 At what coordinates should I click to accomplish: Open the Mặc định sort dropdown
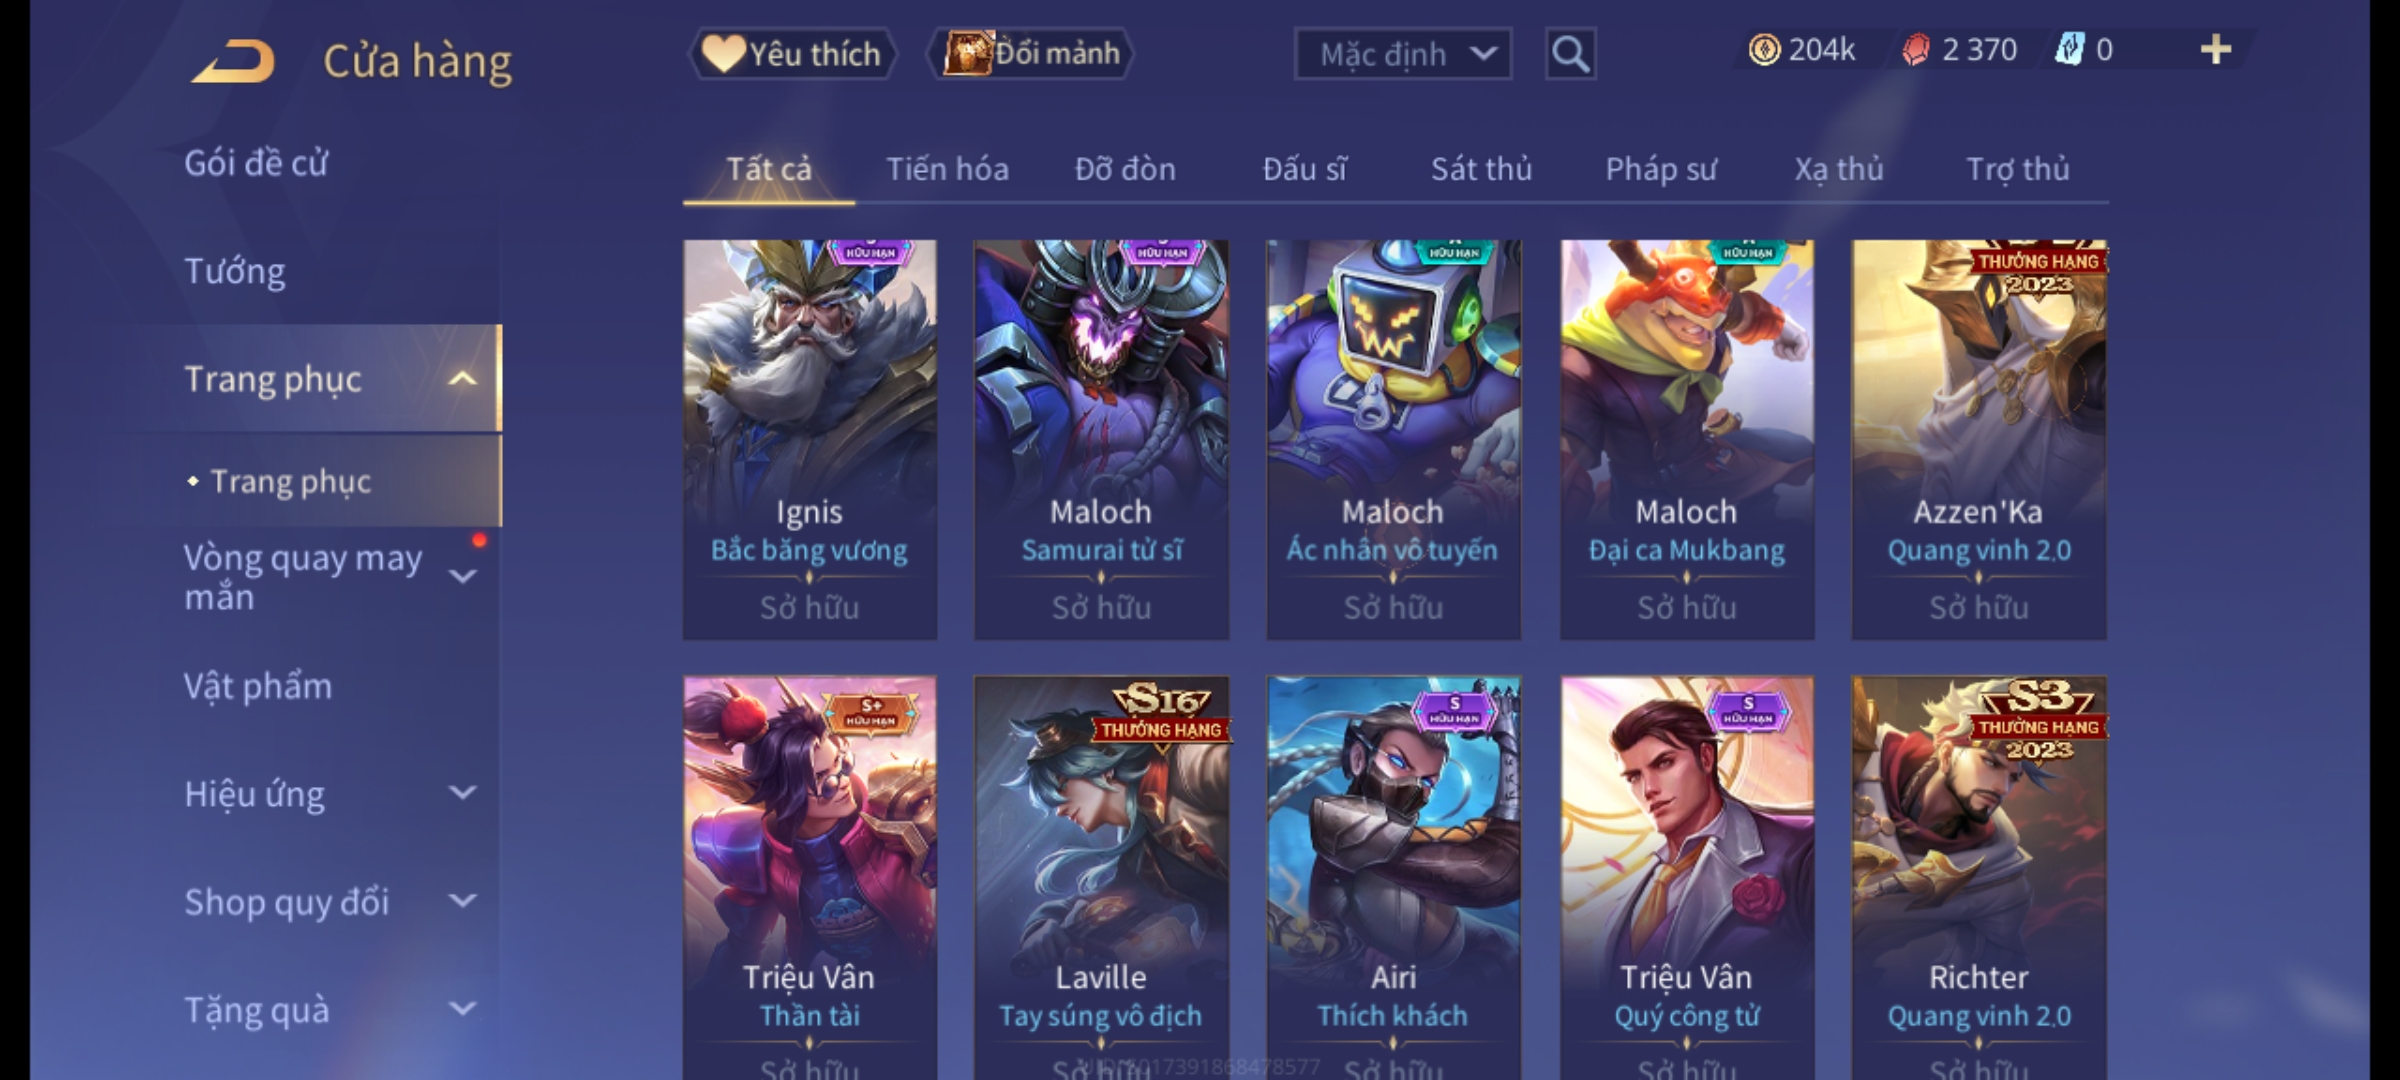1403,54
